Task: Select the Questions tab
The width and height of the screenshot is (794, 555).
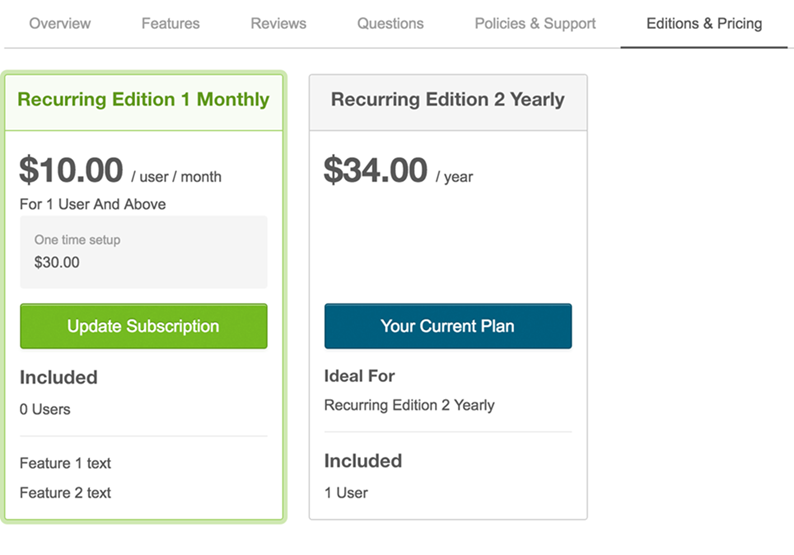Action: point(390,23)
